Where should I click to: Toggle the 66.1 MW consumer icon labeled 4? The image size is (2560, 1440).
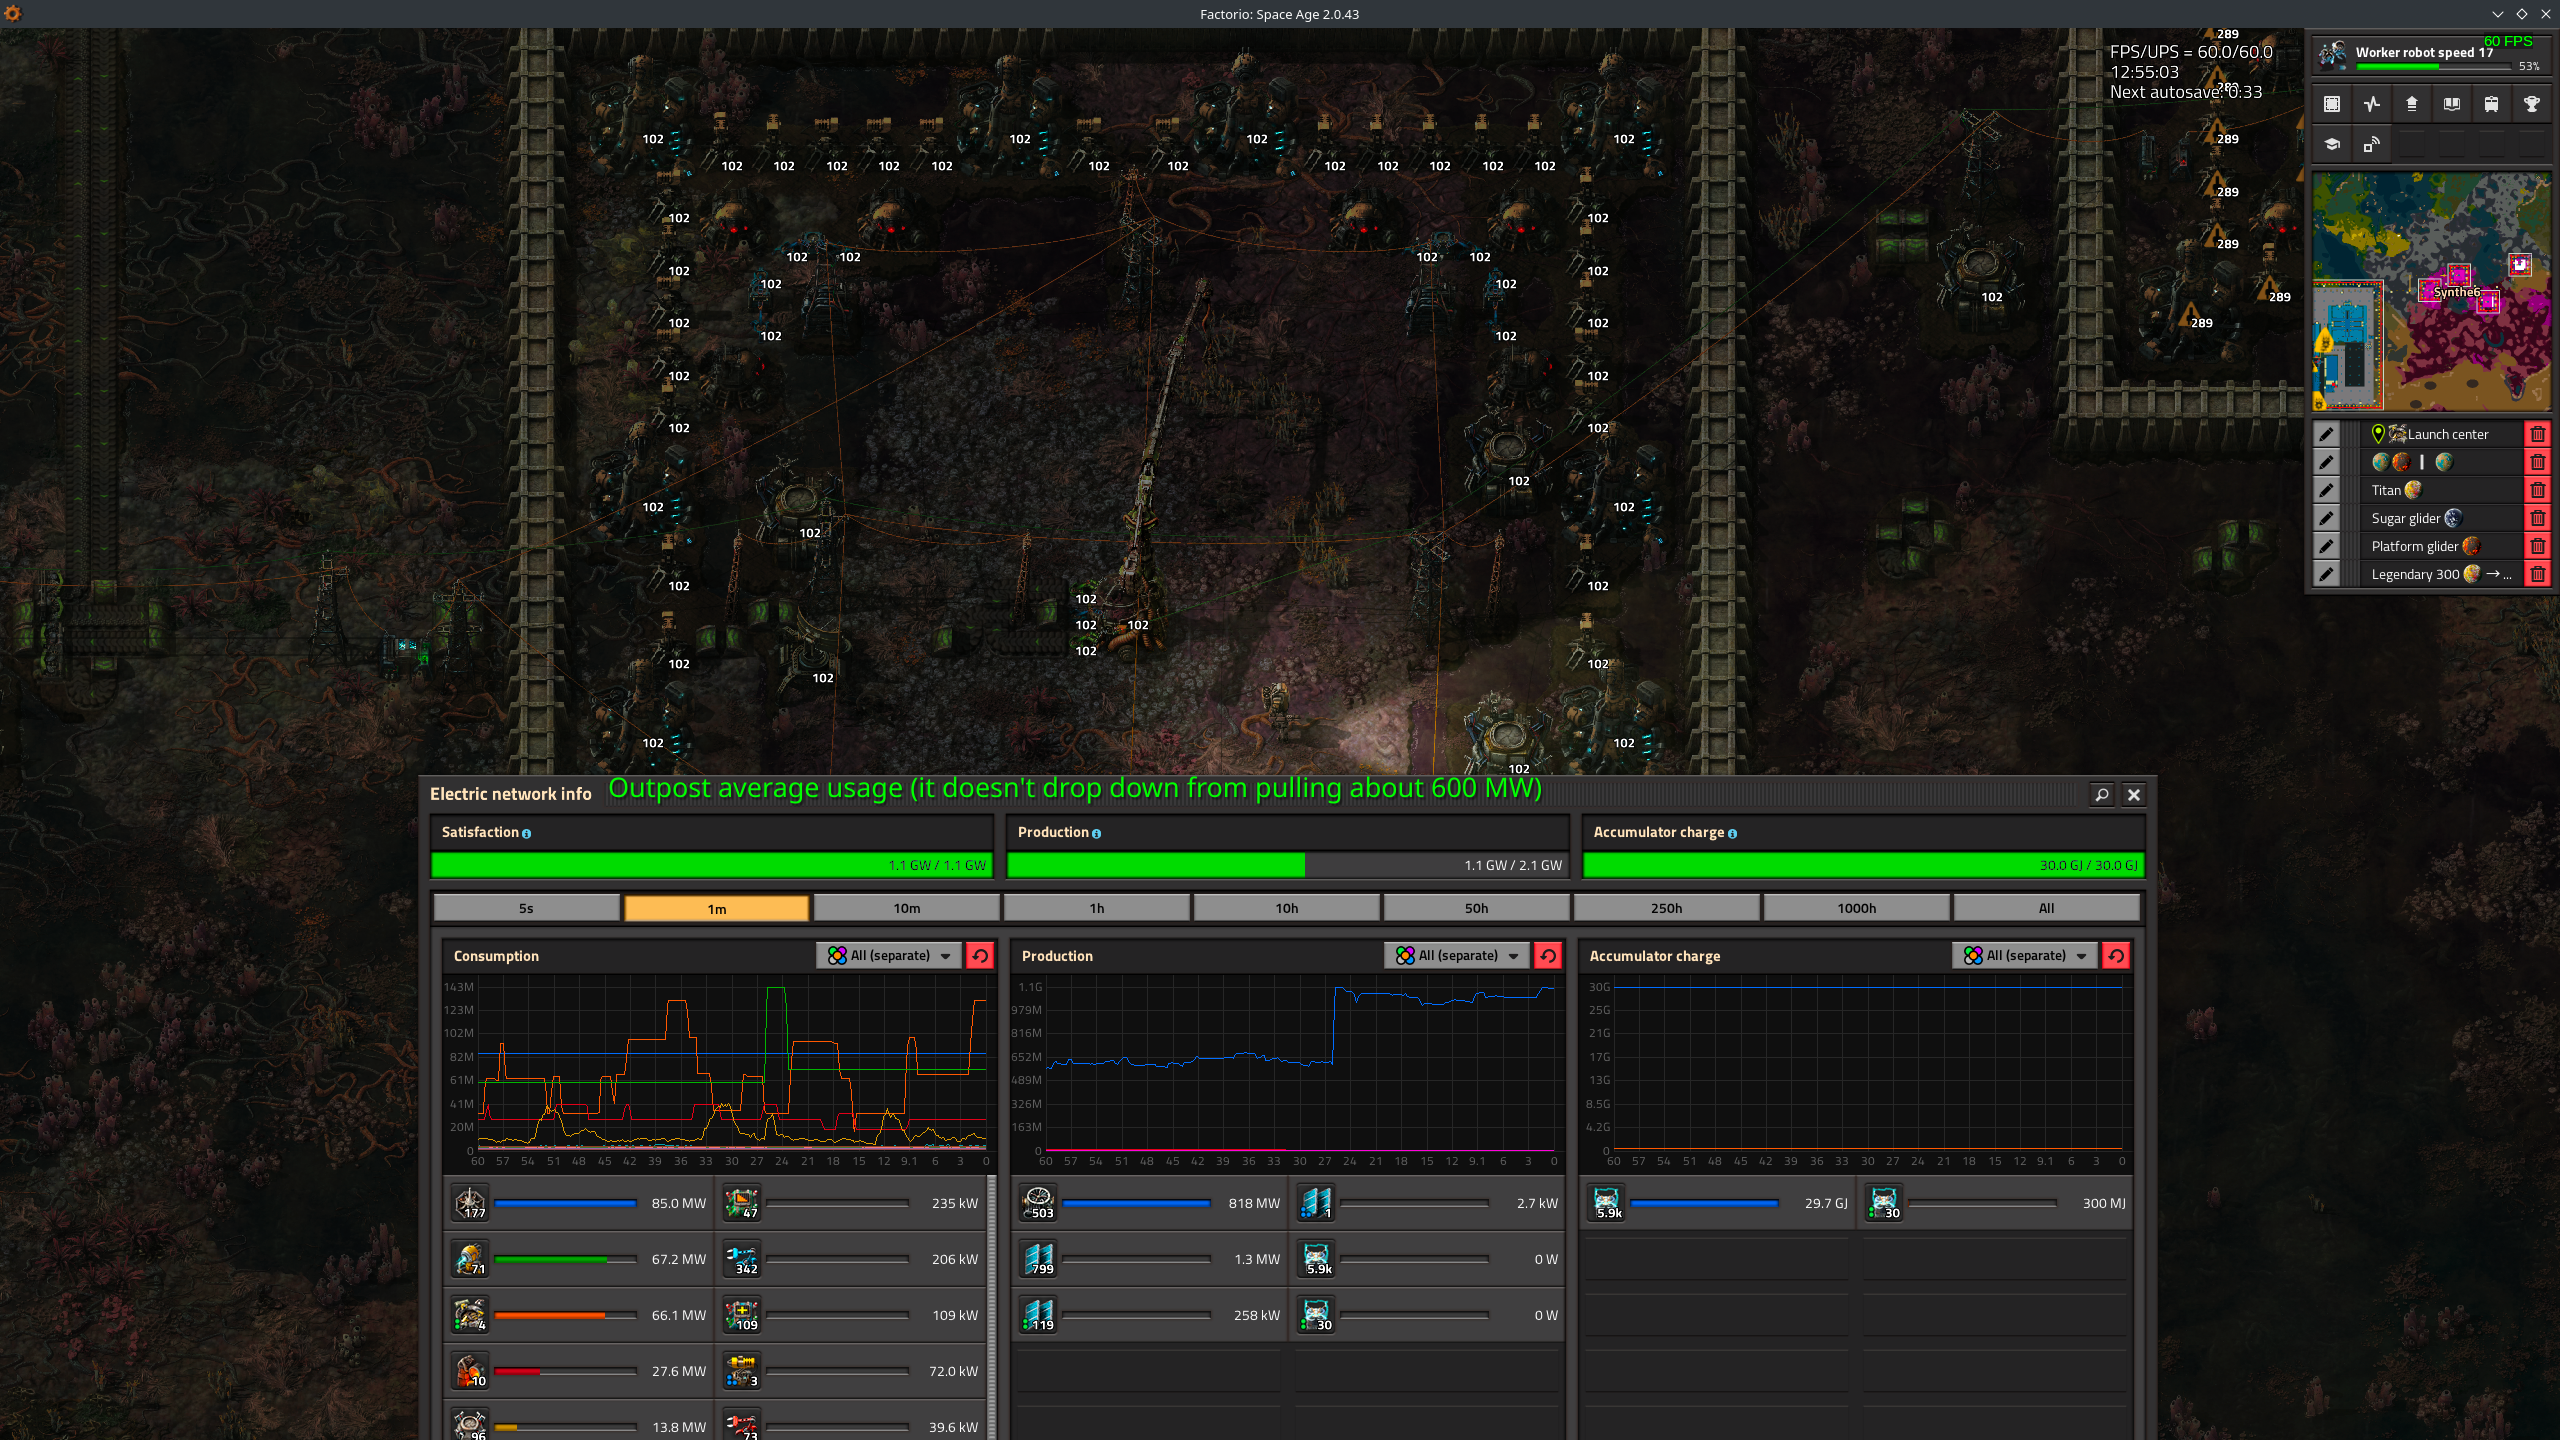click(470, 1315)
